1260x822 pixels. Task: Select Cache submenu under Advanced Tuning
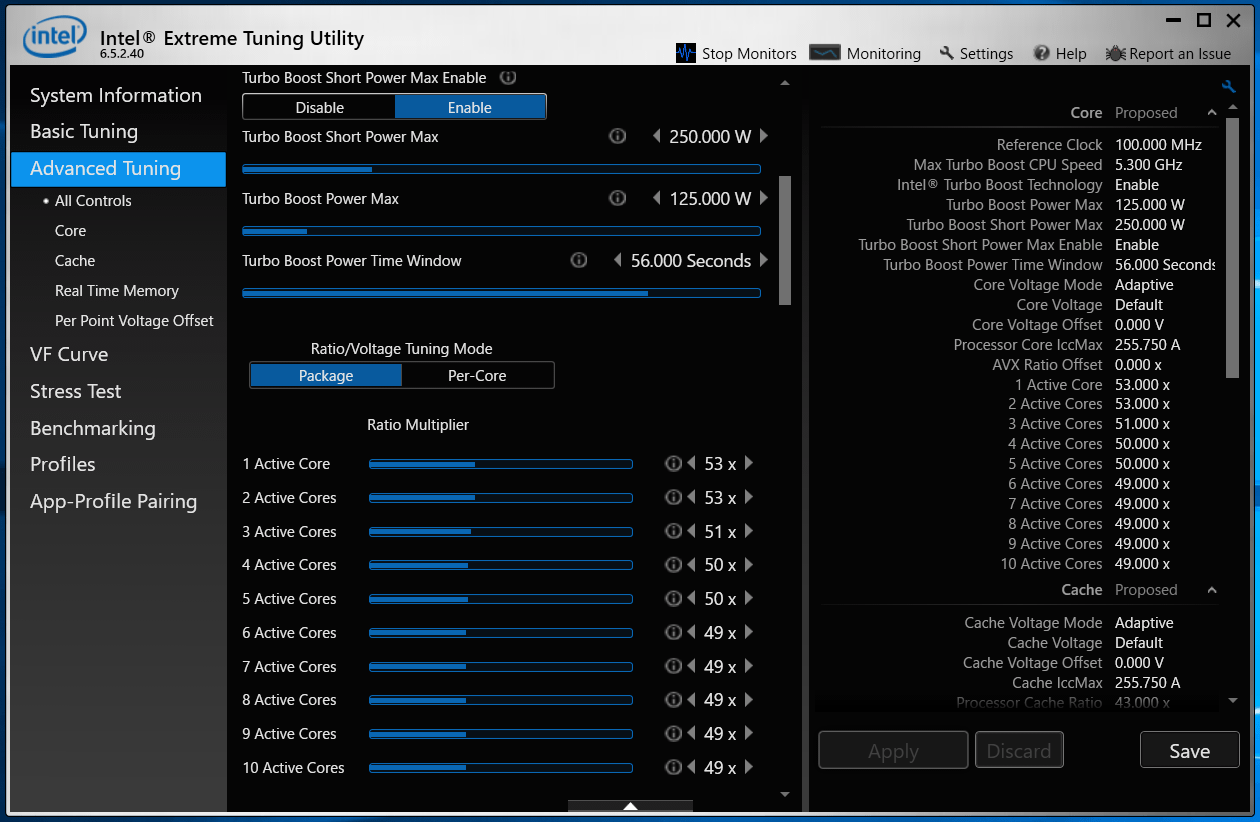tap(75, 260)
